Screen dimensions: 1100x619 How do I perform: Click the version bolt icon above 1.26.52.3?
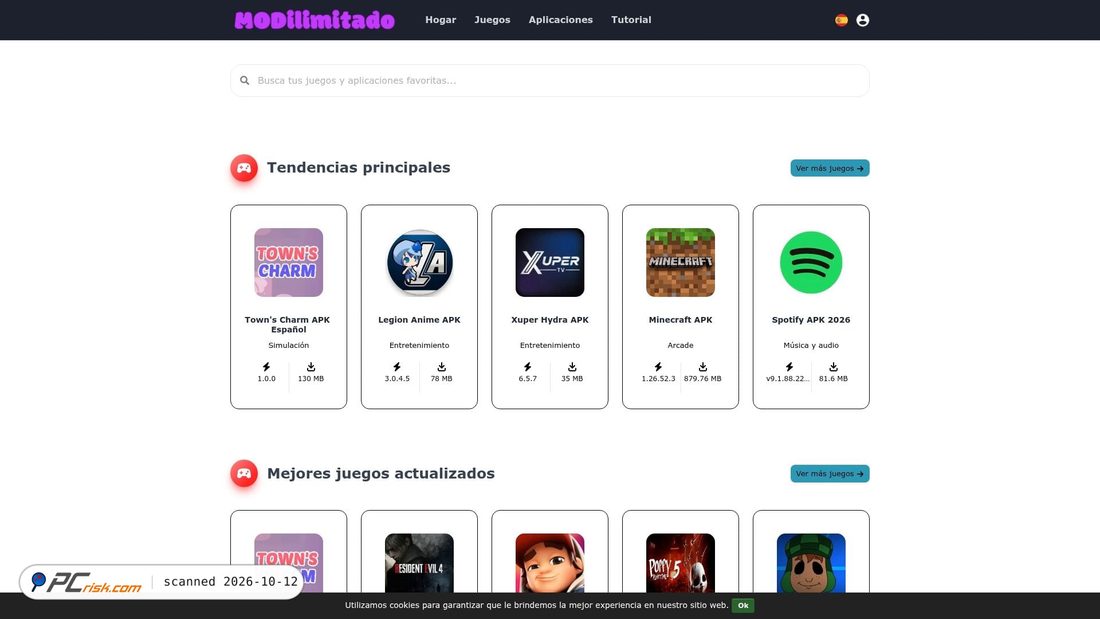point(658,367)
